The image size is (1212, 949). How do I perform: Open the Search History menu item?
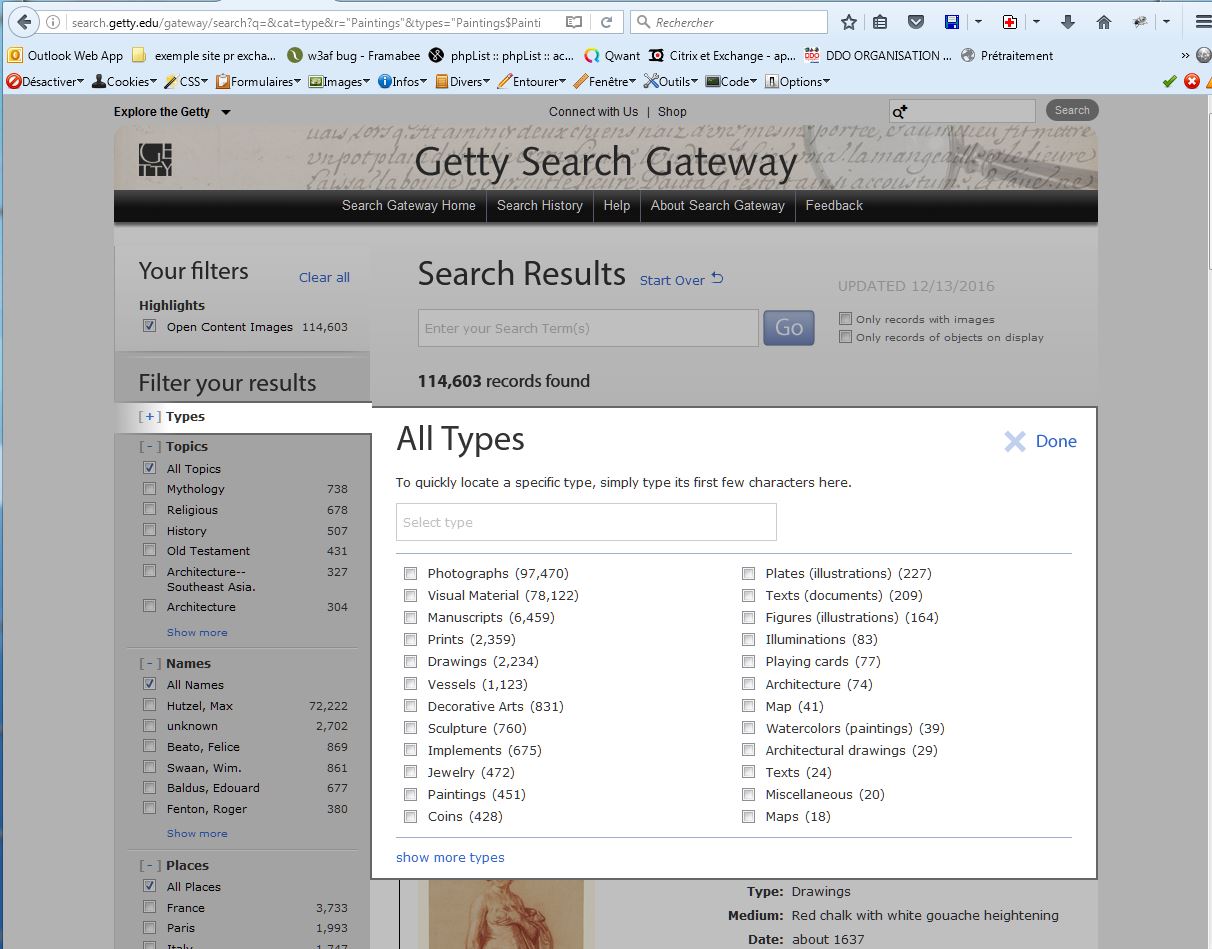point(539,205)
